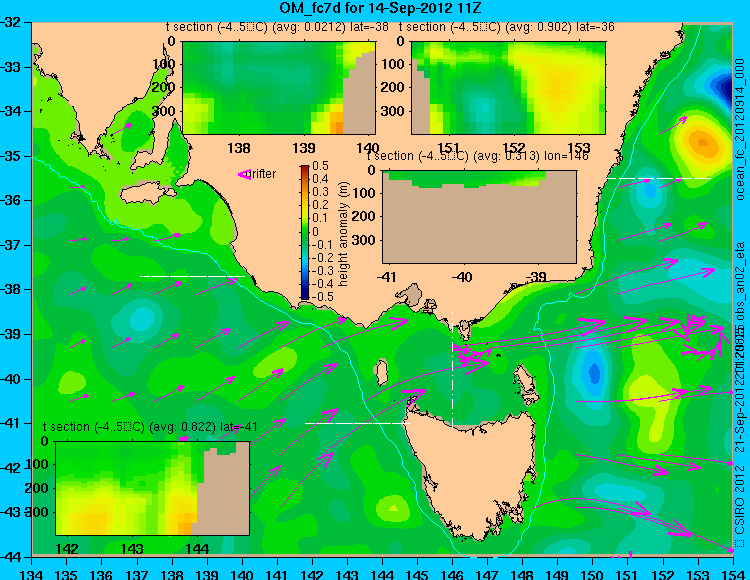The image size is (750, 580).
Task: Click the 134 longitude label on the main axis
Action: tap(32, 574)
